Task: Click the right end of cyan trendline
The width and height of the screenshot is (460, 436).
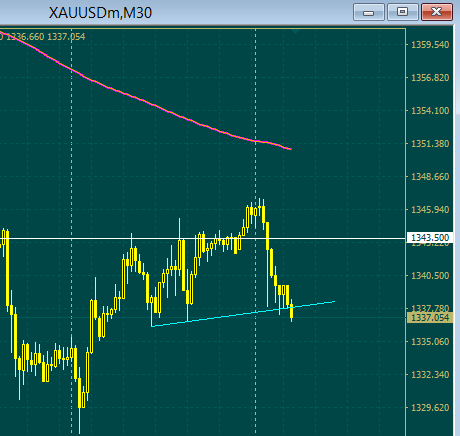Action: [x=334, y=302]
